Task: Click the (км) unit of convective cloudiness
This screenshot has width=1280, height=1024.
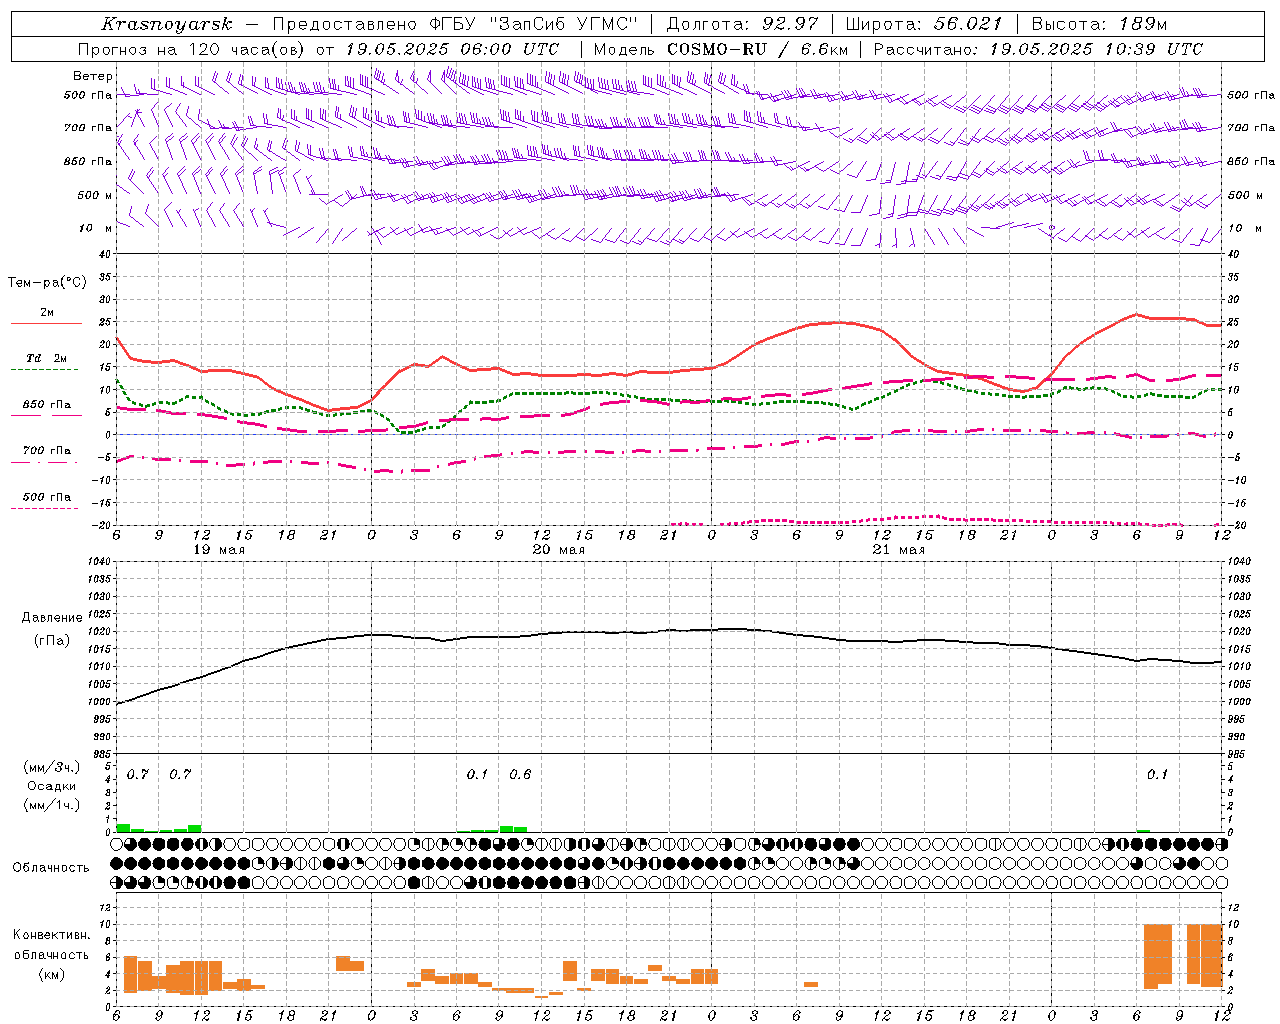Action: pos(52,974)
